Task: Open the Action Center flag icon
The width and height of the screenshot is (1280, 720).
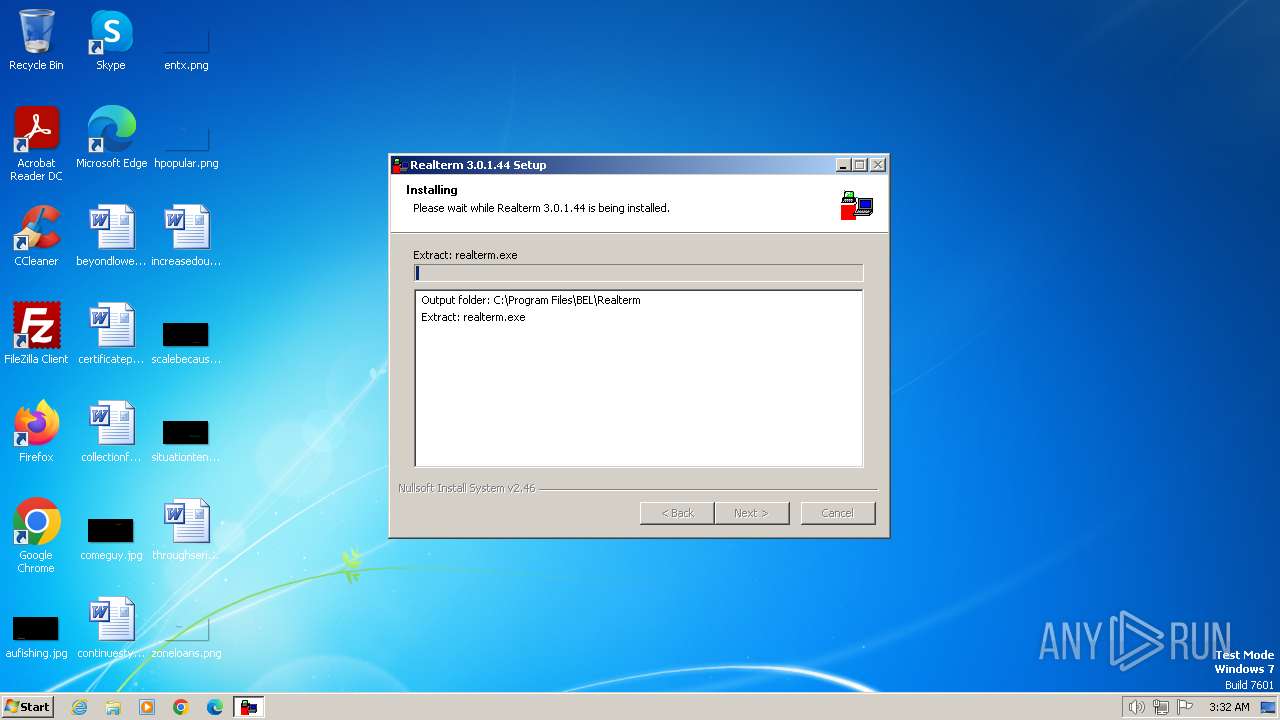Action: tap(1185, 707)
